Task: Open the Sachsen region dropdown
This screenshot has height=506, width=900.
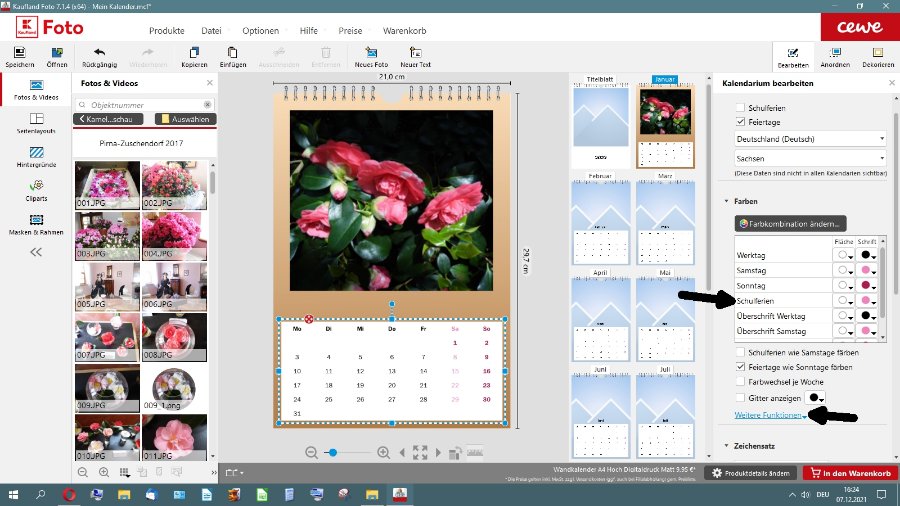Action: tap(810, 158)
